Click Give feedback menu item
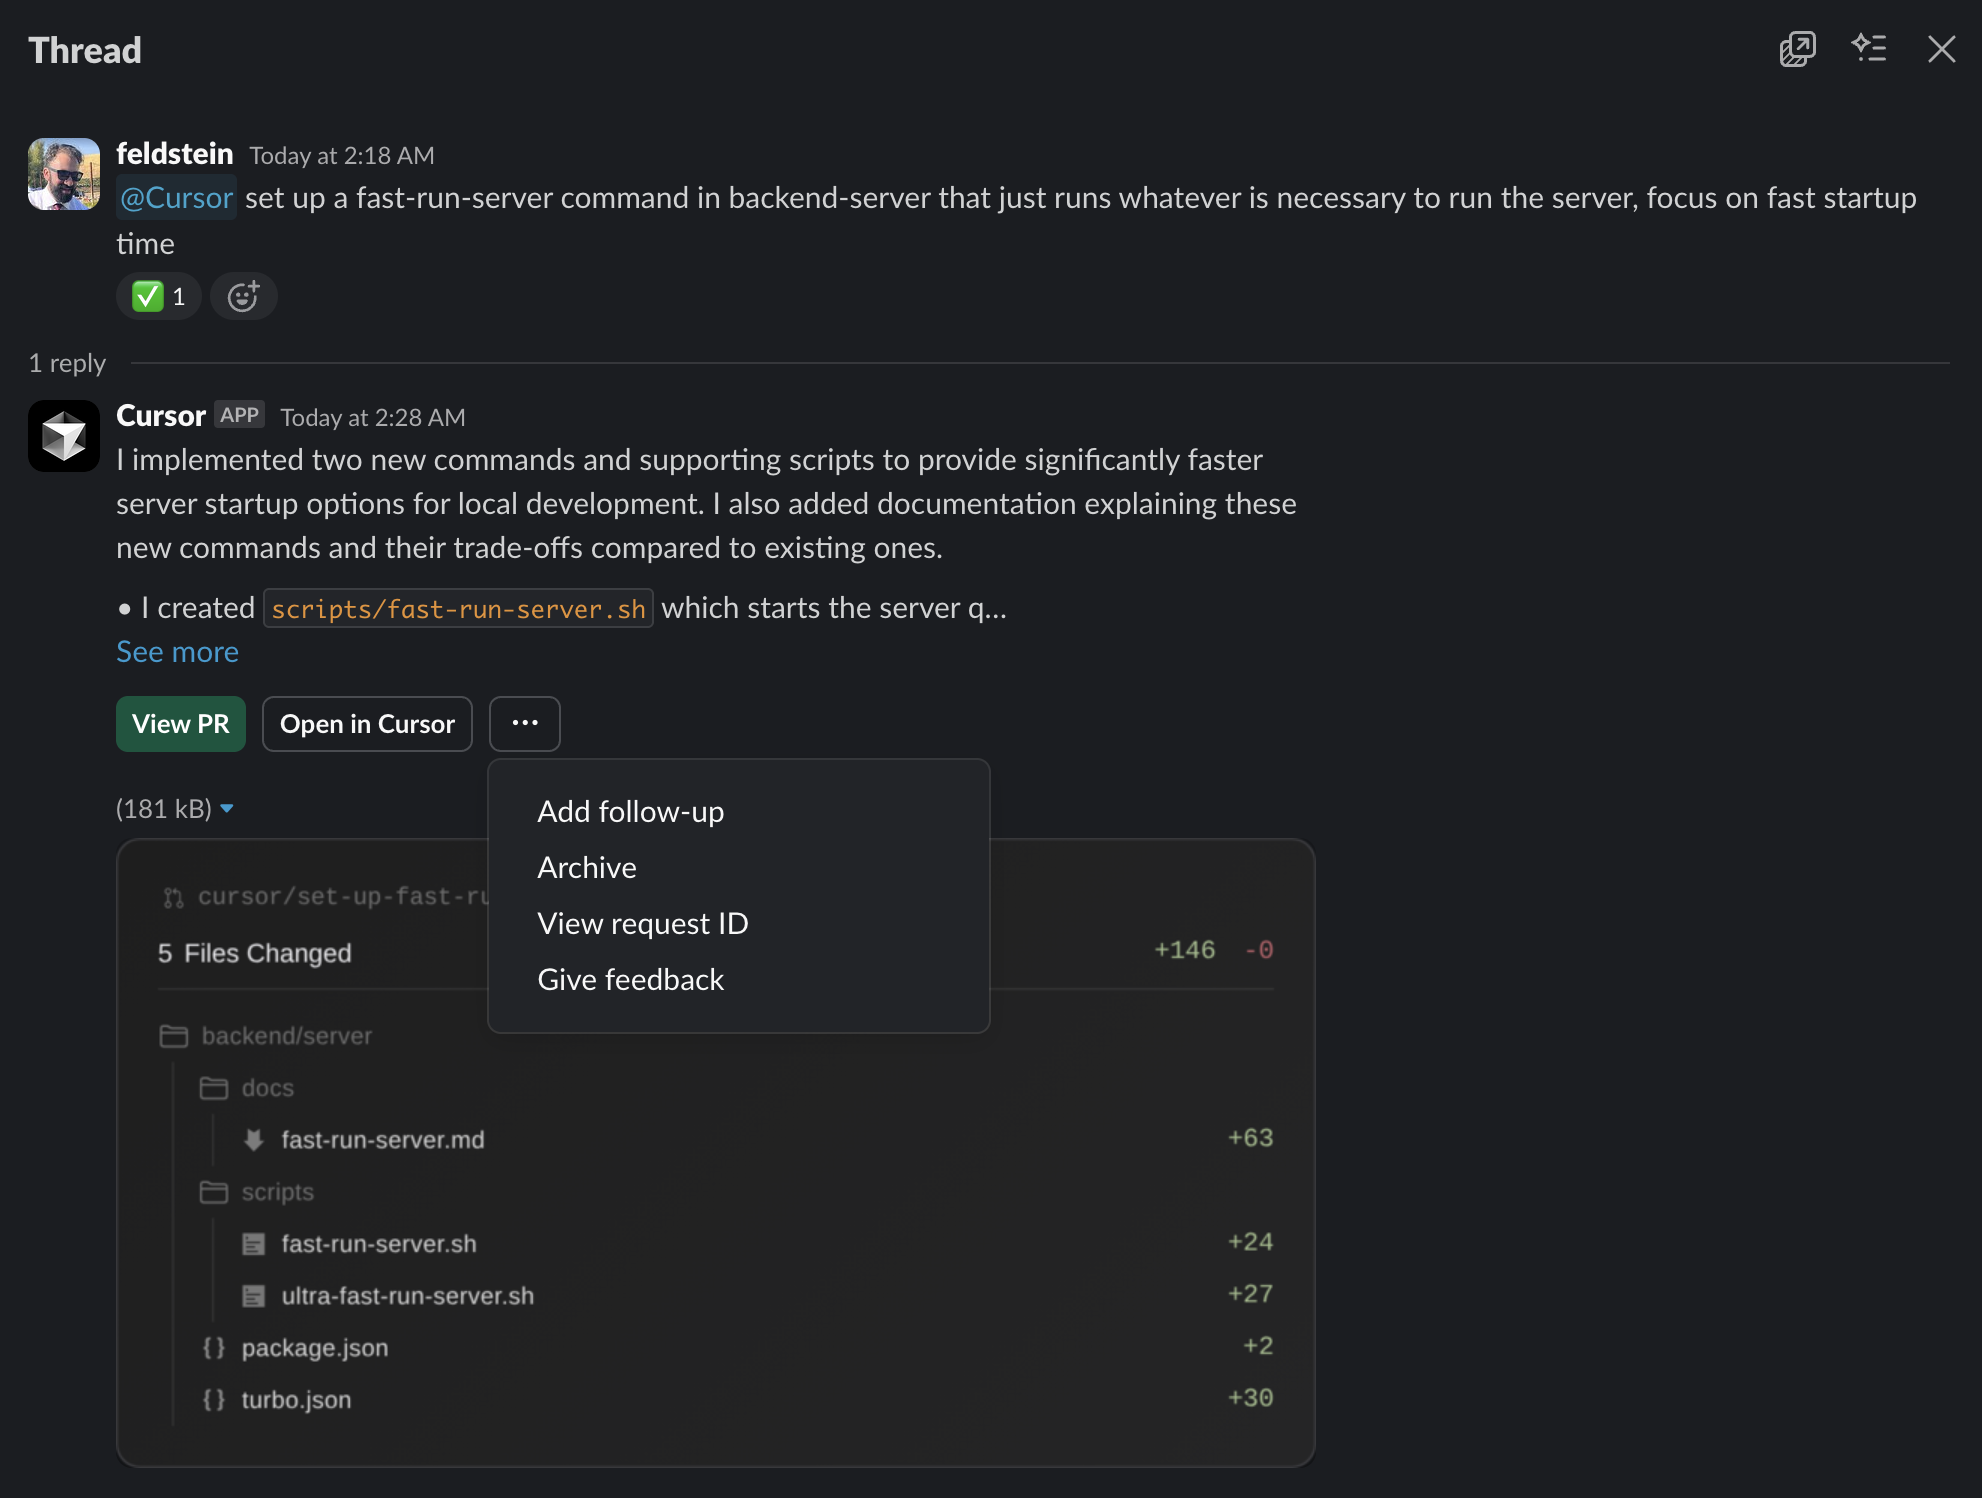This screenshot has height=1498, width=1982. point(630,979)
